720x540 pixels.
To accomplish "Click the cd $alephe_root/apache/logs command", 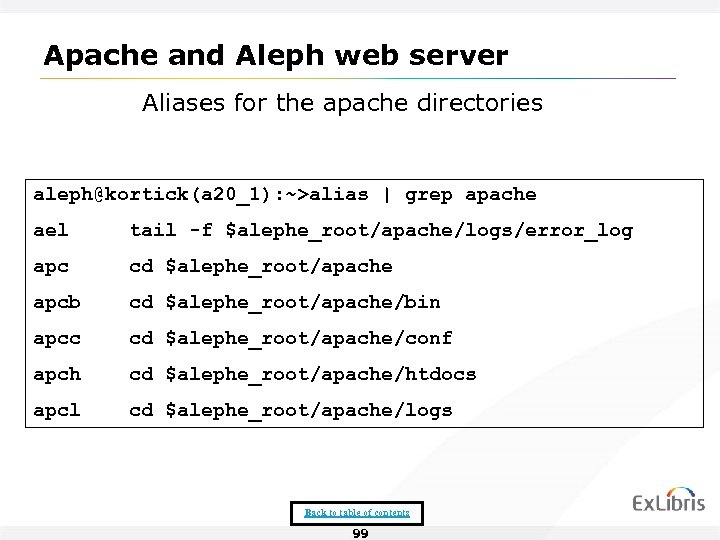I will (291, 410).
